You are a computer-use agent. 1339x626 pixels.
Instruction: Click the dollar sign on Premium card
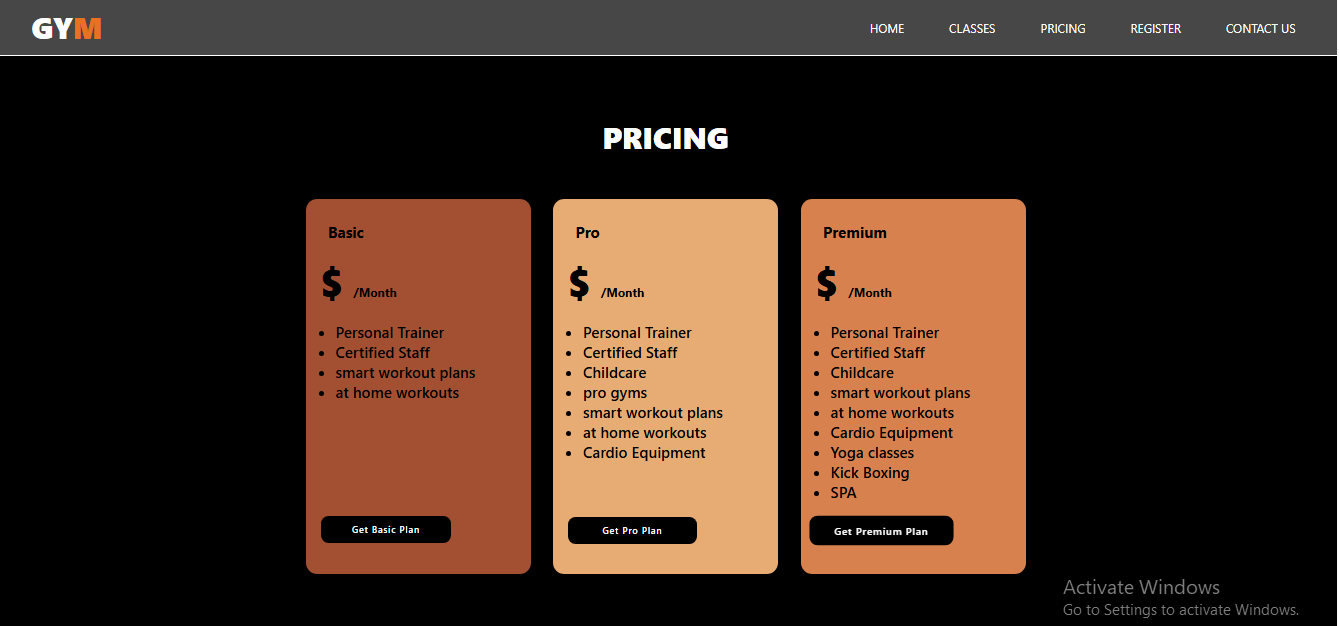pos(826,283)
